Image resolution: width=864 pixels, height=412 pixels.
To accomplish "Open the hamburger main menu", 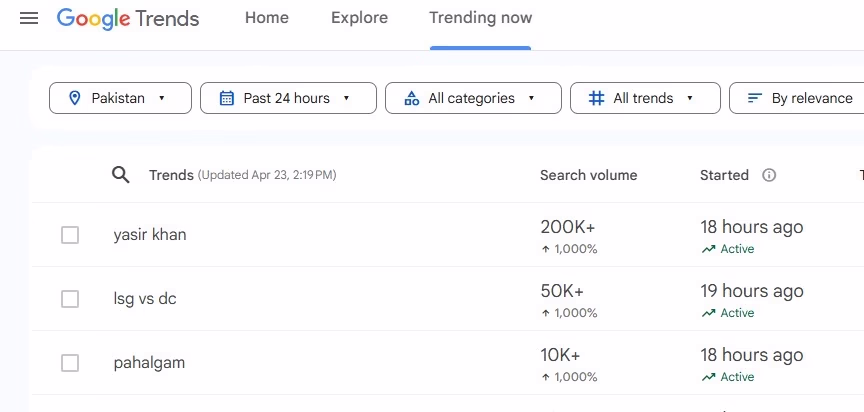I will (x=29, y=18).
